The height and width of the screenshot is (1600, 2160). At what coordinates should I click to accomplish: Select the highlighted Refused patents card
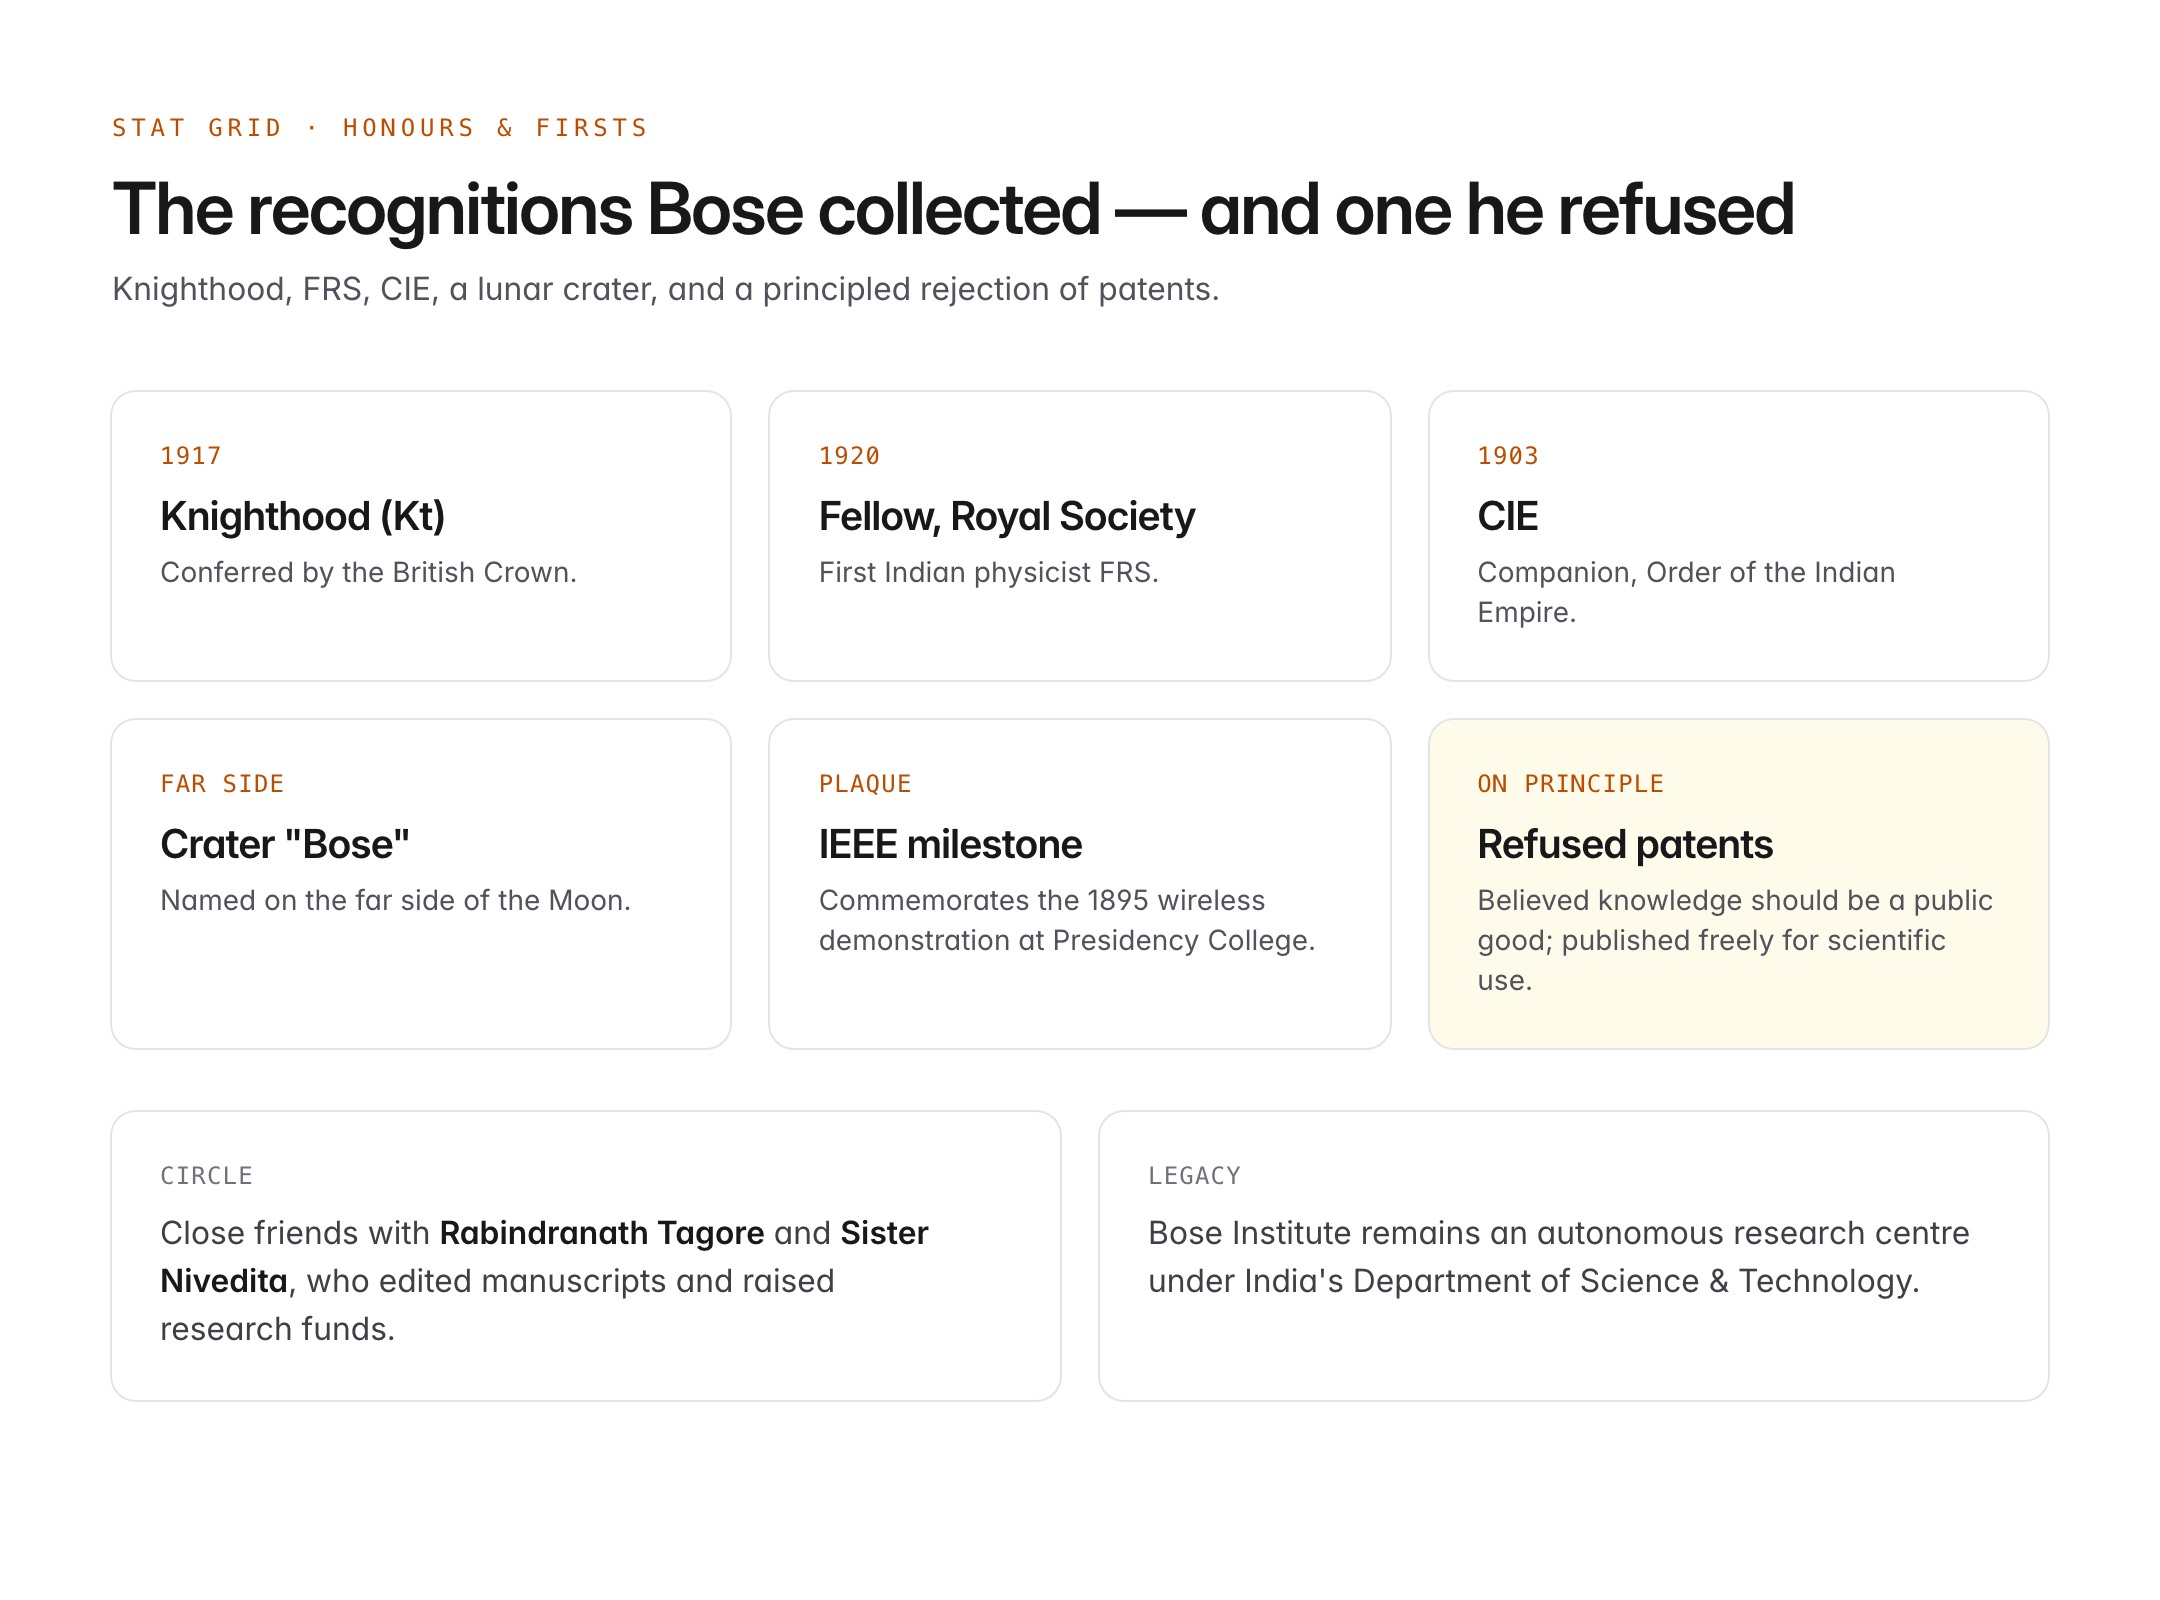tap(1739, 884)
